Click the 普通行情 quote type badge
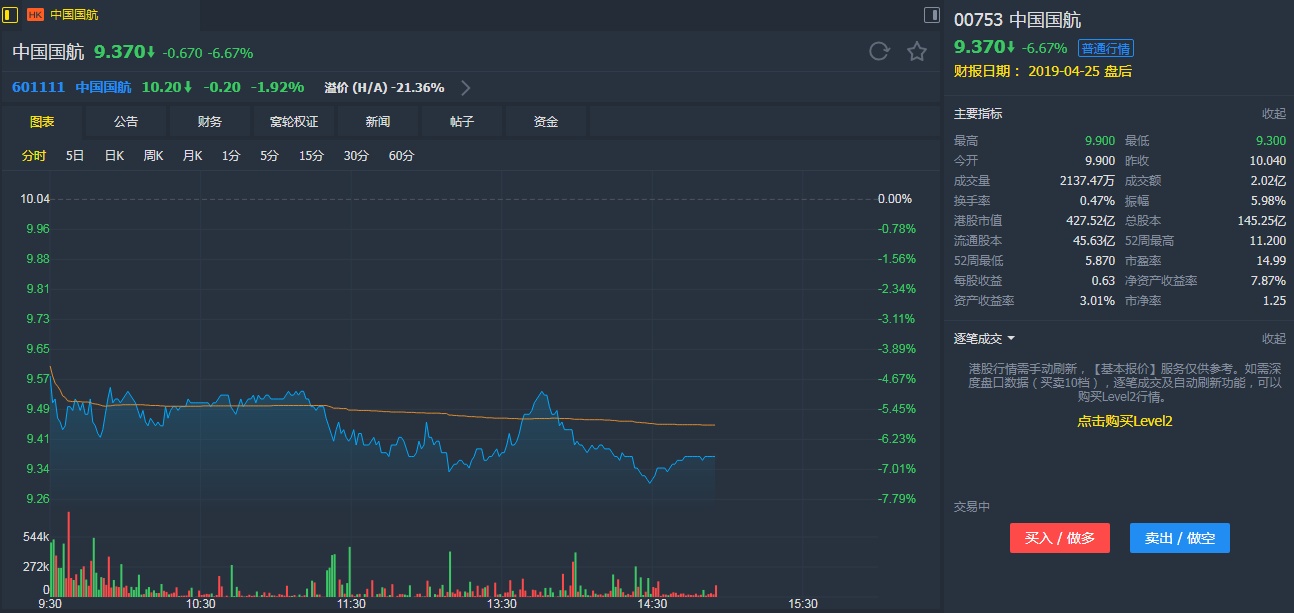 coord(1105,48)
